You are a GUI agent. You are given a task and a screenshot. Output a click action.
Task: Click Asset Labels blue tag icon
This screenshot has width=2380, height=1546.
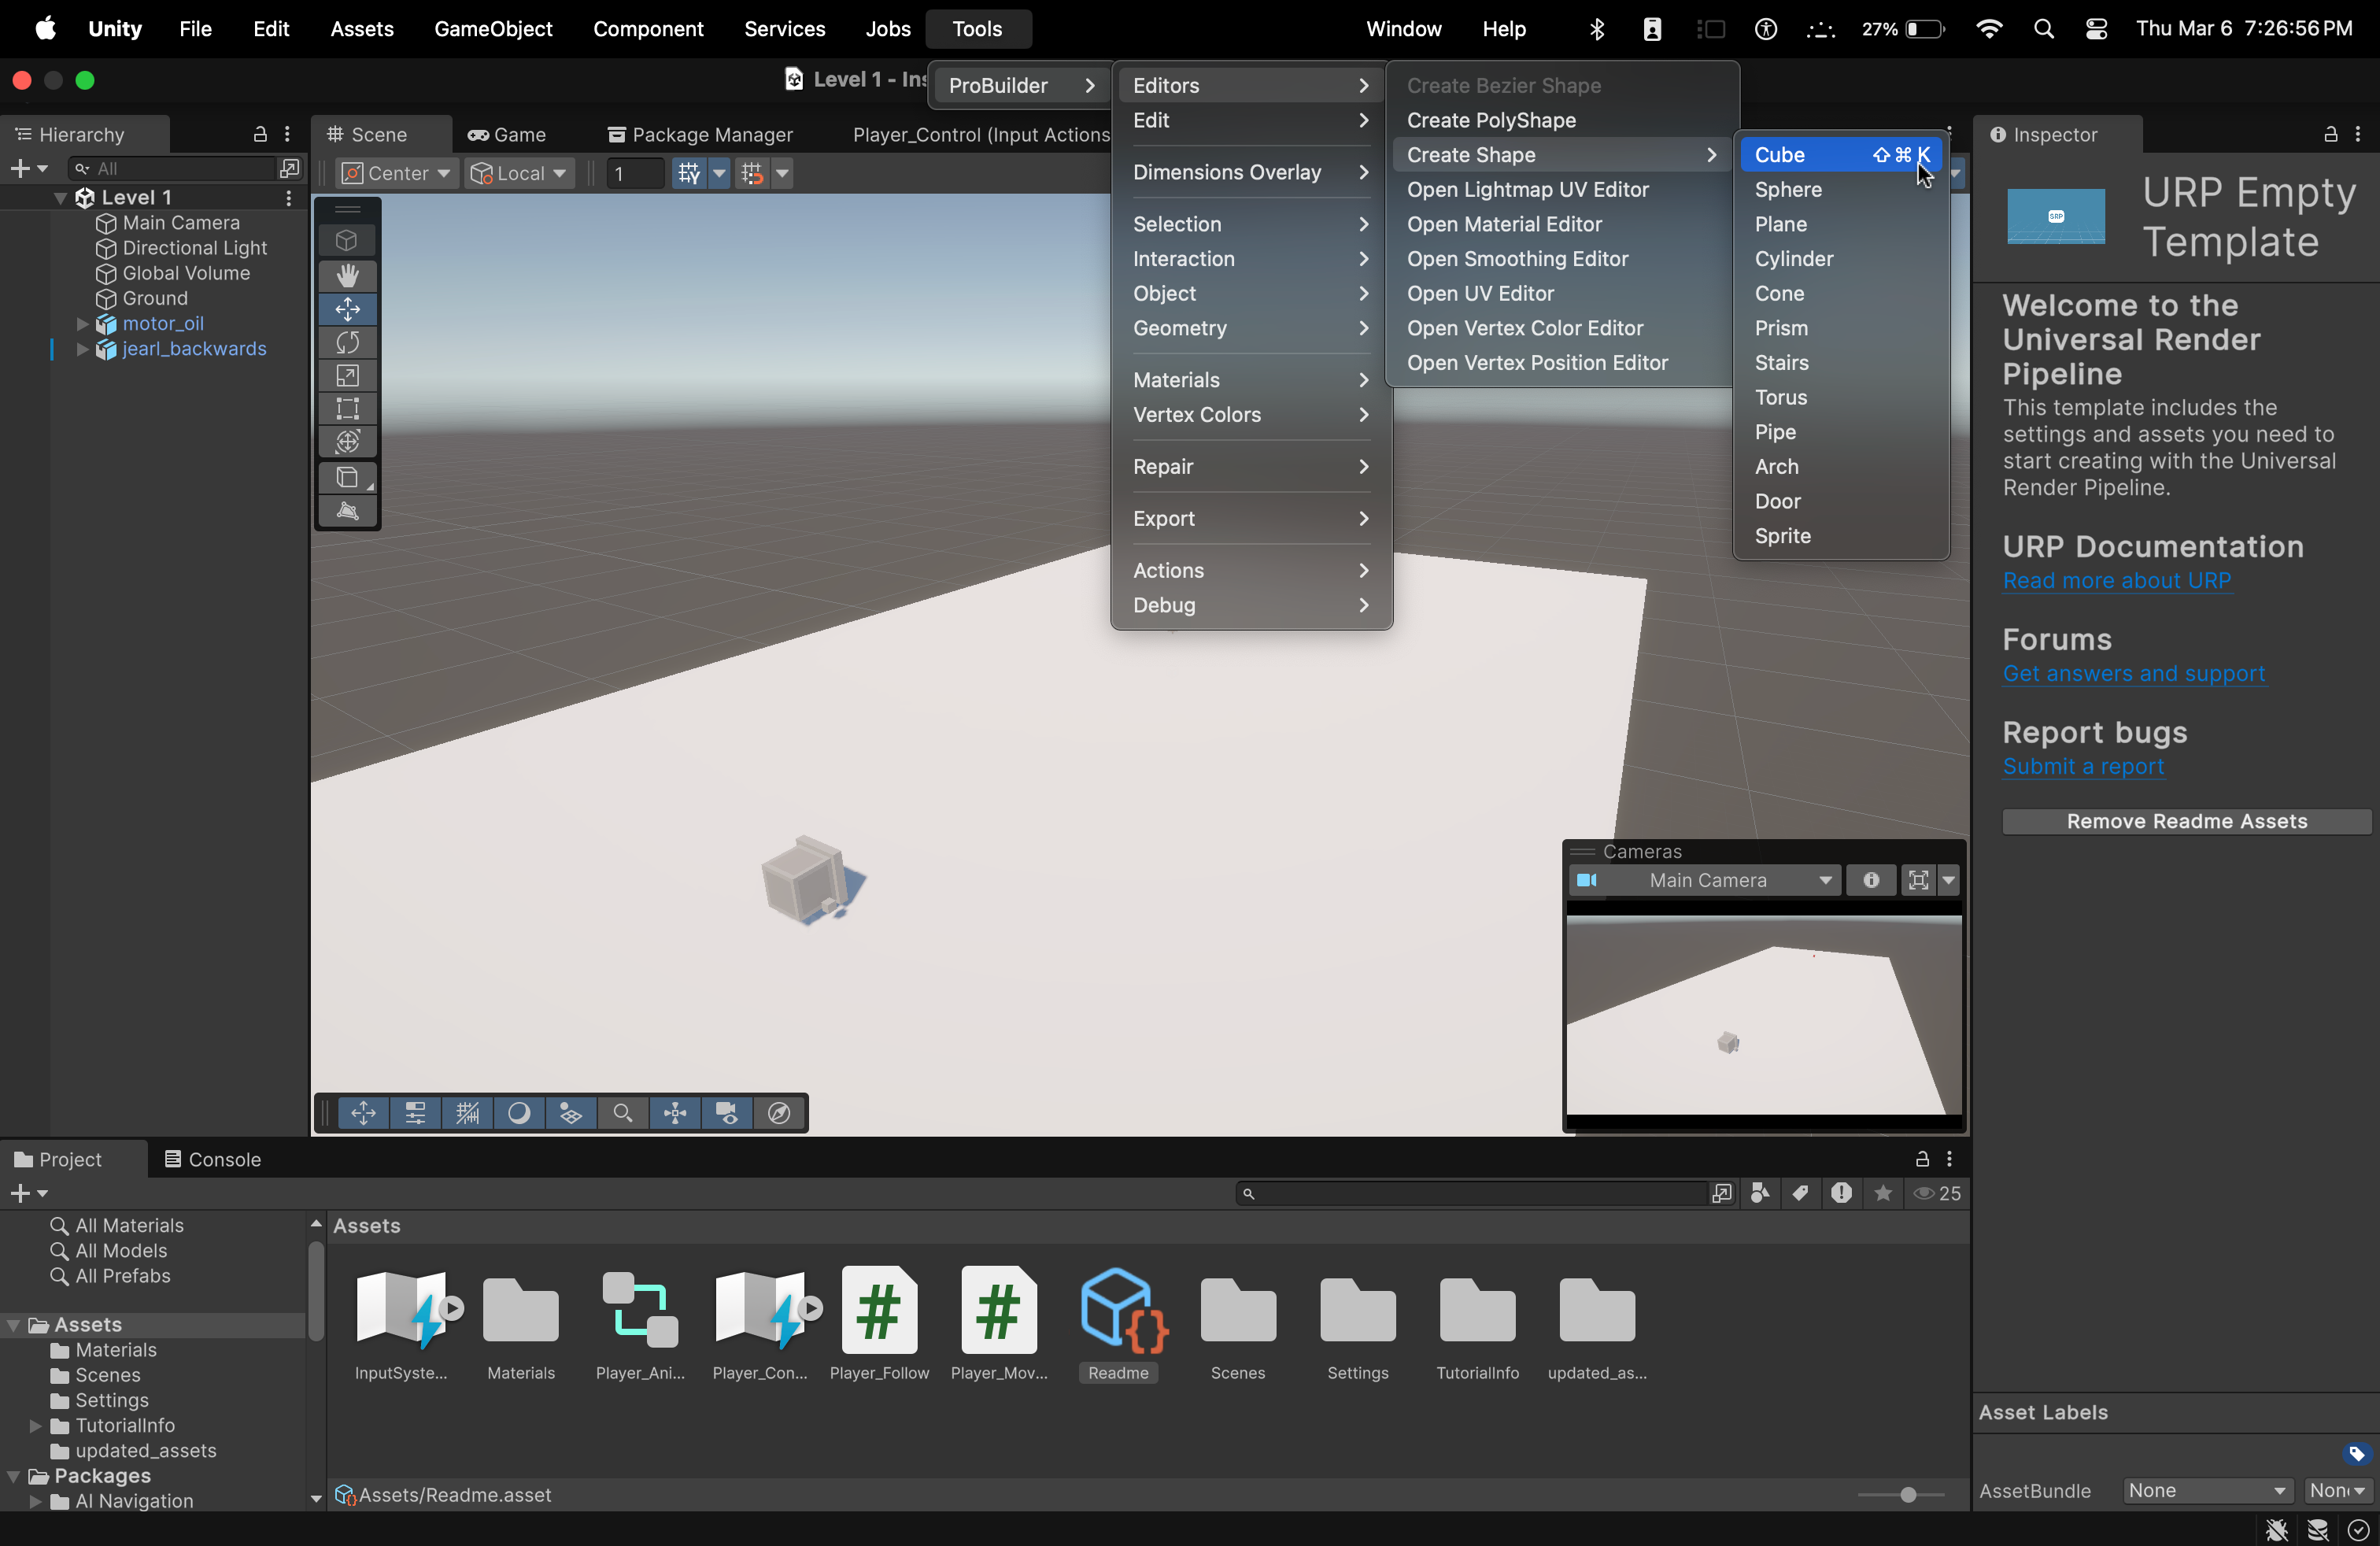(x=2356, y=1453)
